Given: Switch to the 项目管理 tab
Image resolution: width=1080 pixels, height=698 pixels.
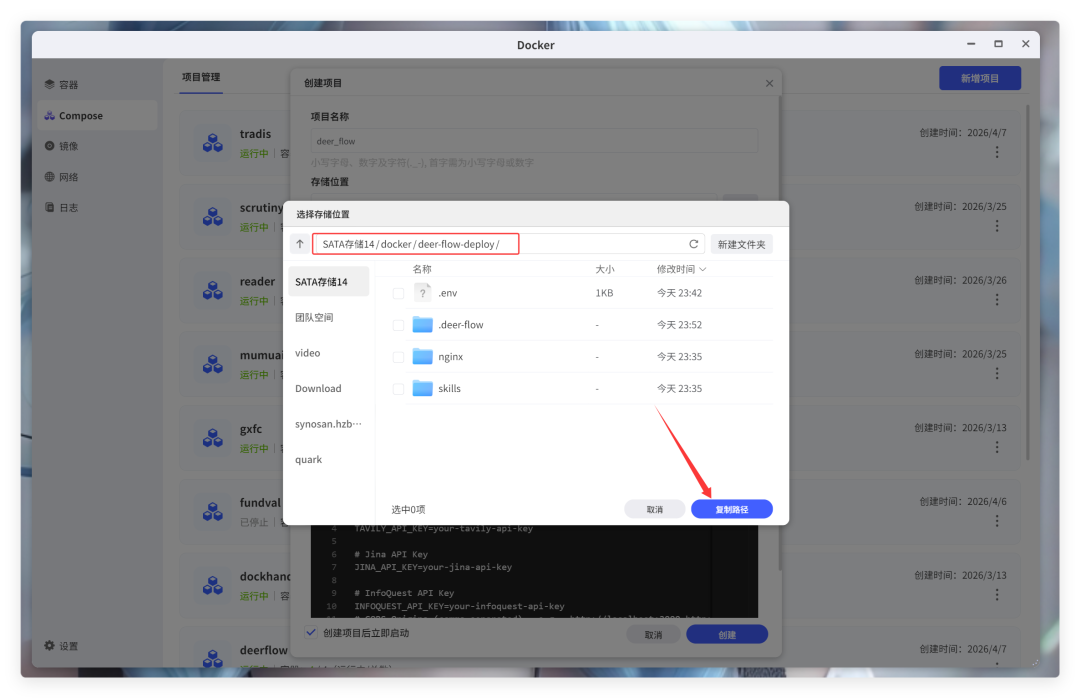Looking at the screenshot, I should pos(201,77).
